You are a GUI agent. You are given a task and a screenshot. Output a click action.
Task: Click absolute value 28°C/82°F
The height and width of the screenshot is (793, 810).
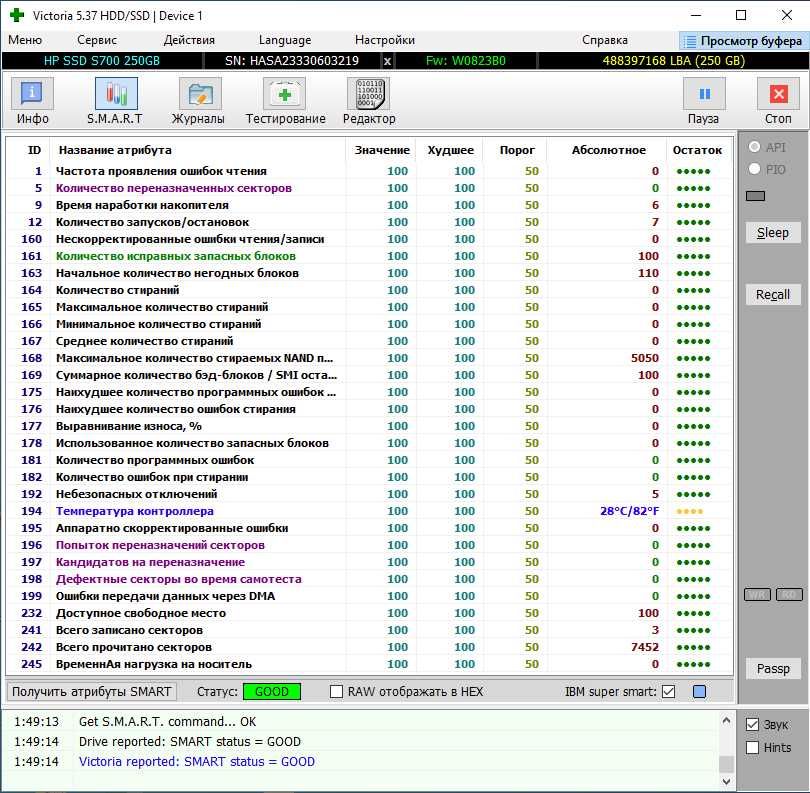(x=629, y=511)
